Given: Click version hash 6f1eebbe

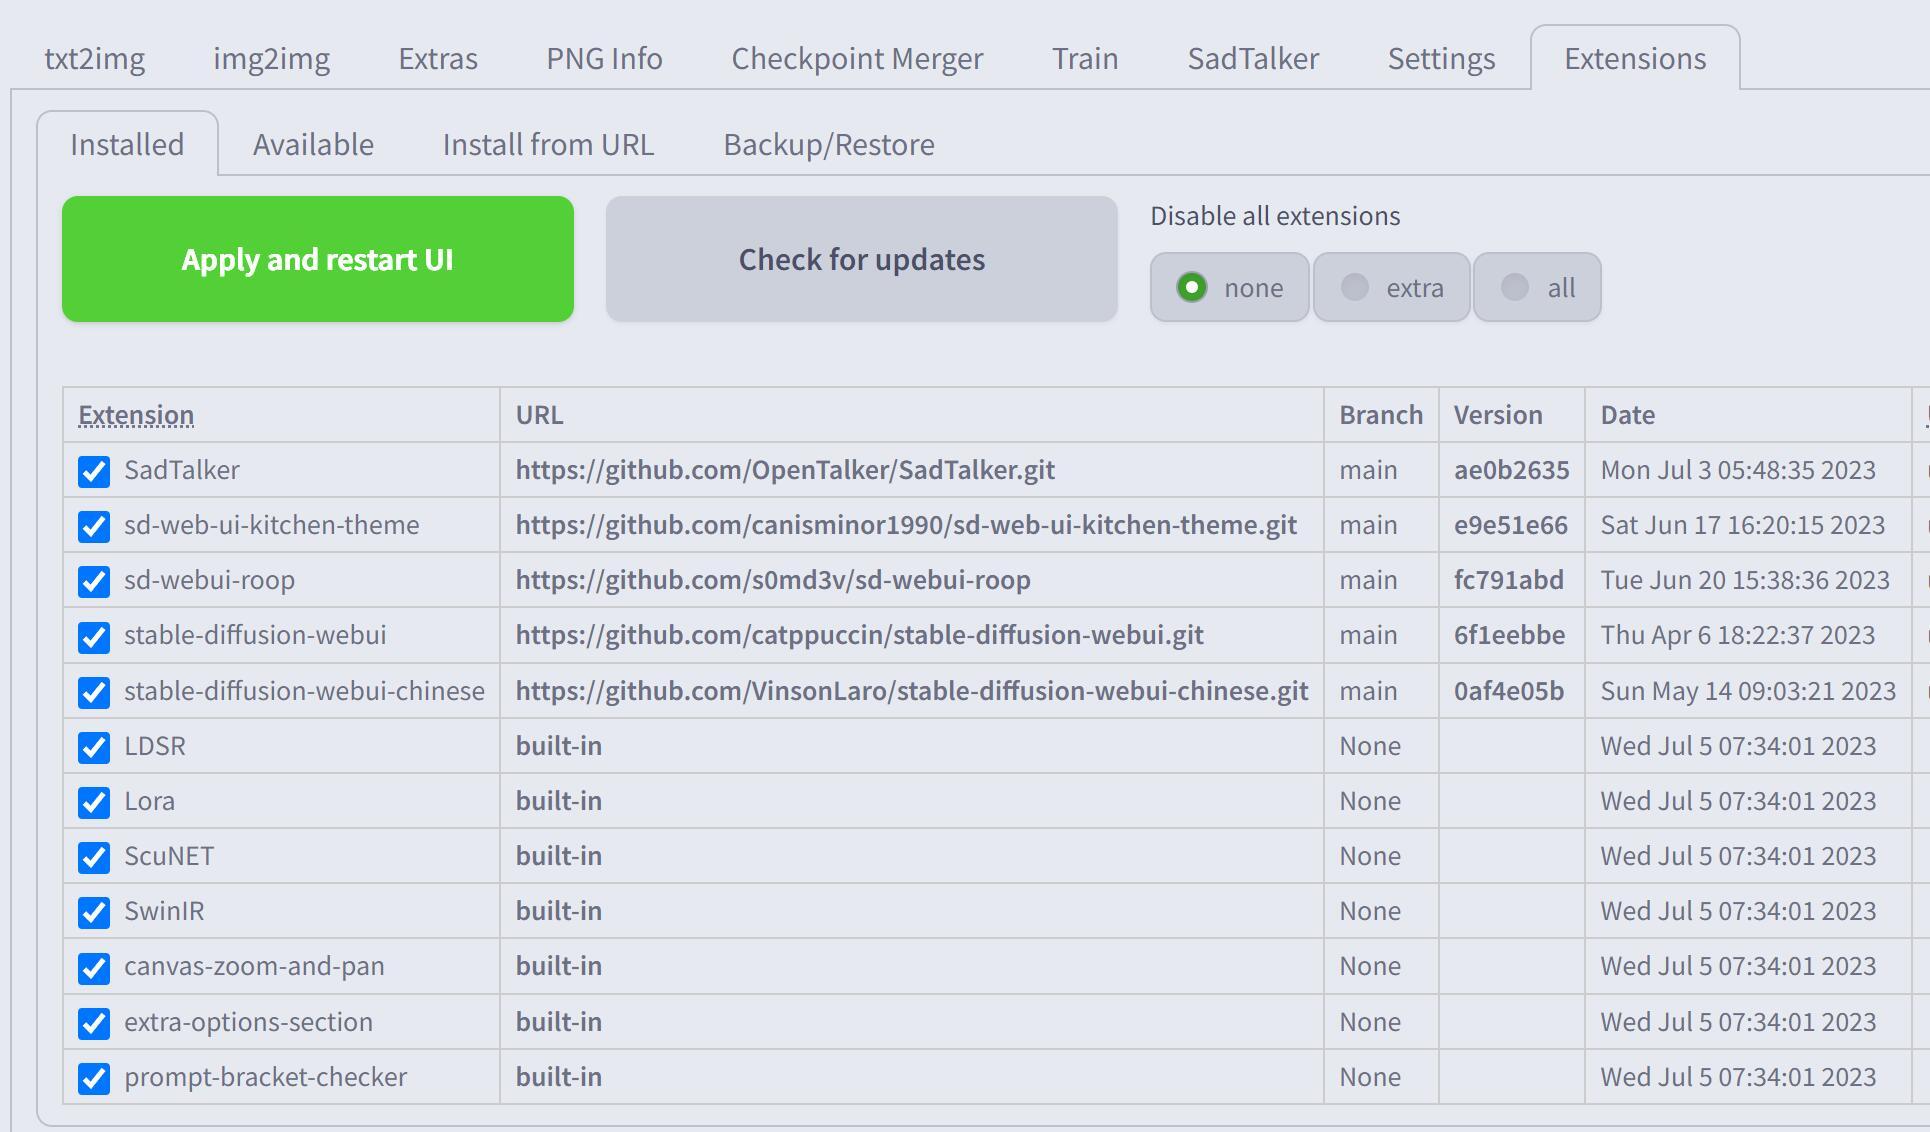Looking at the screenshot, I should pyautogui.click(x=1510, y=635).
